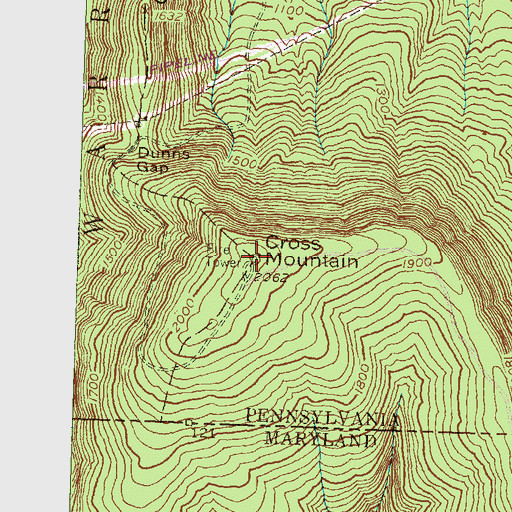Viewport: 512px width, 512px height.
Task: Click the 2062 summit elevation number
Action: (x=270, y=277)
